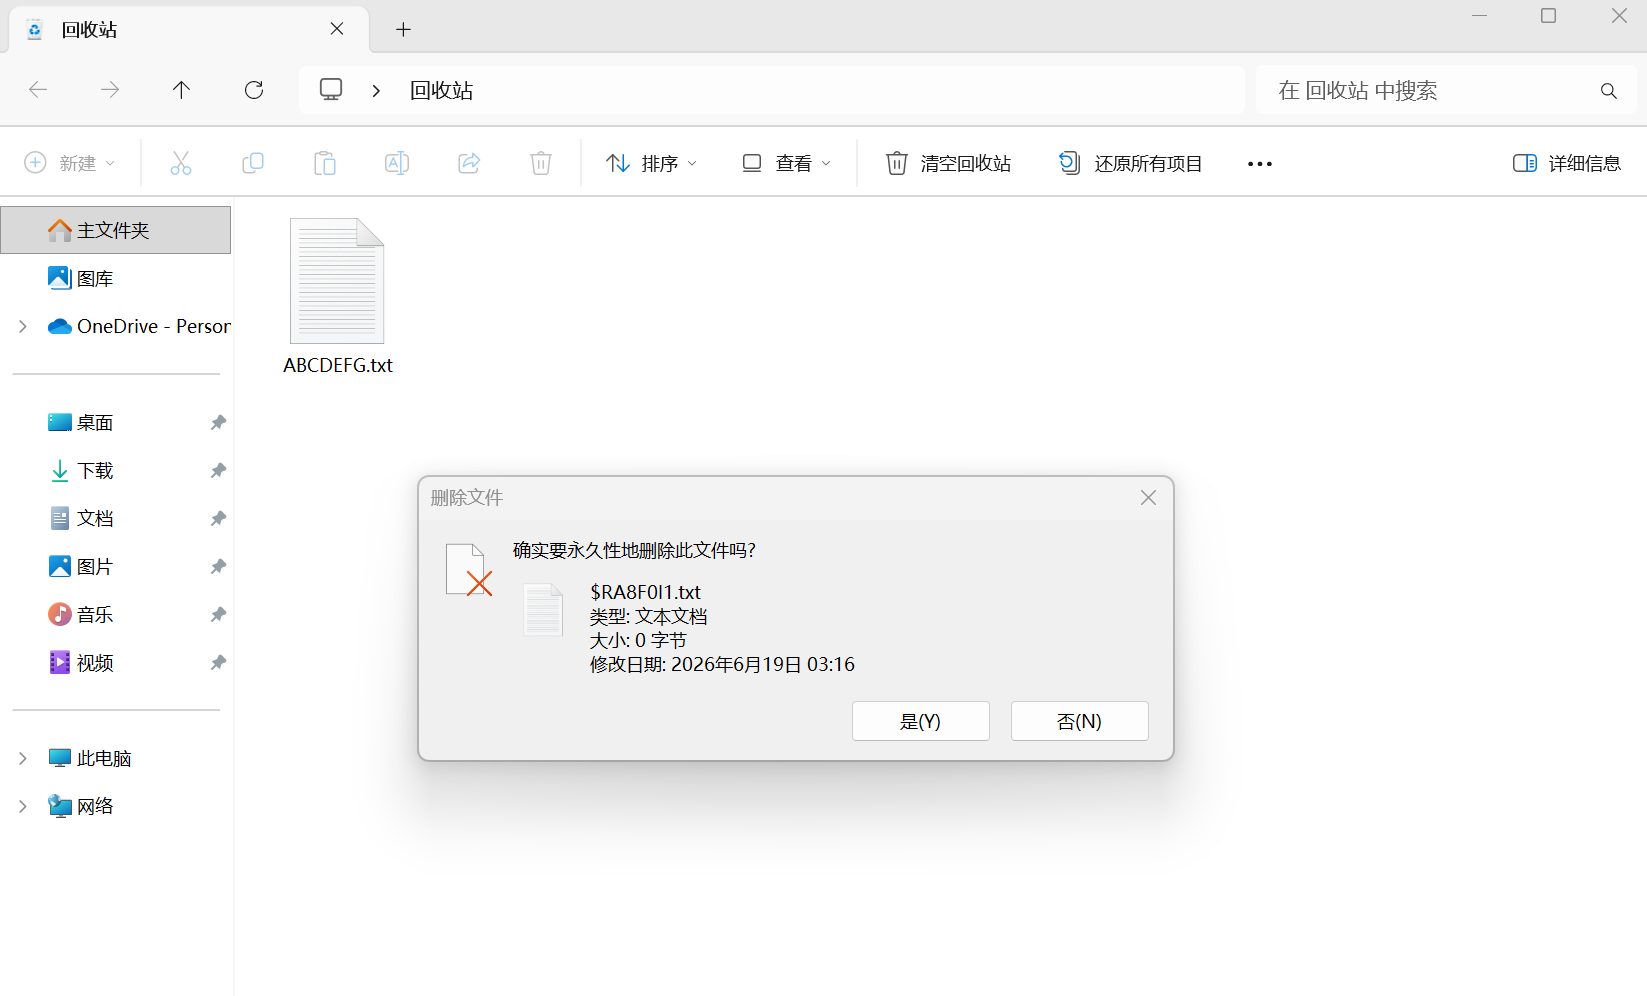Go up one folder level
Viewport: 1647px width, 996px height.
click(181, 90)
